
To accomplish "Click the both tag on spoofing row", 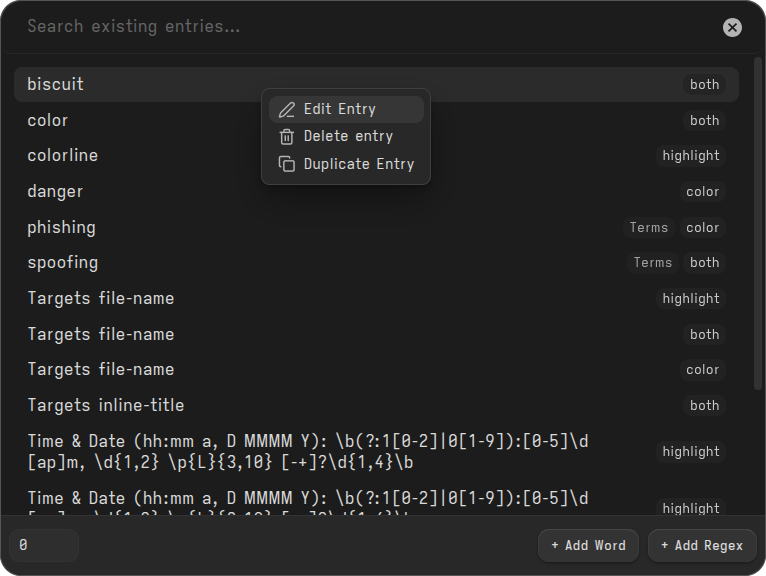I will click(704, 263).
